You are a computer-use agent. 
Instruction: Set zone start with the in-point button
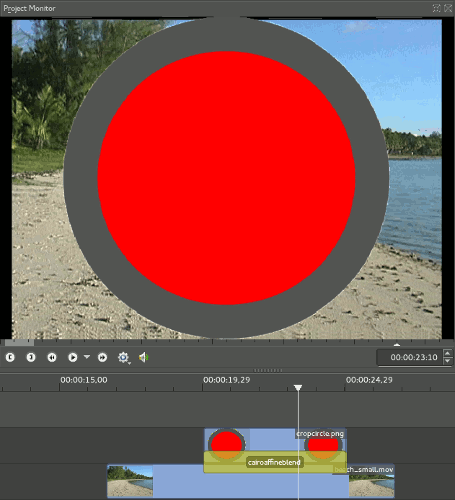[x=10, y=357]
